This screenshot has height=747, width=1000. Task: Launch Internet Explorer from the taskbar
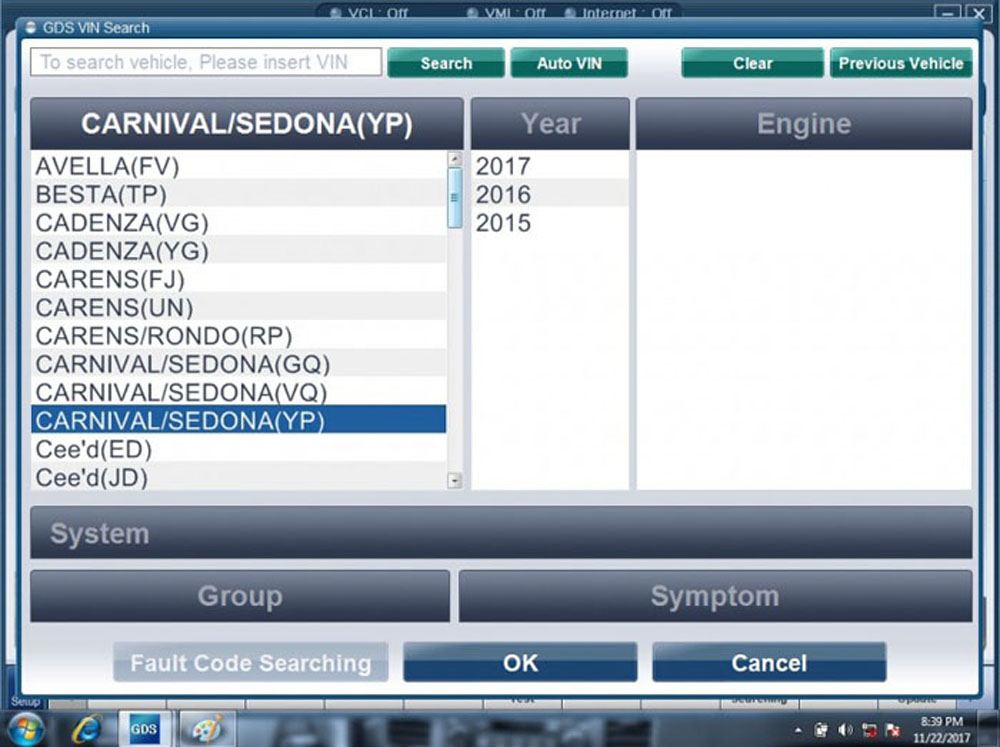click(87, 729)
